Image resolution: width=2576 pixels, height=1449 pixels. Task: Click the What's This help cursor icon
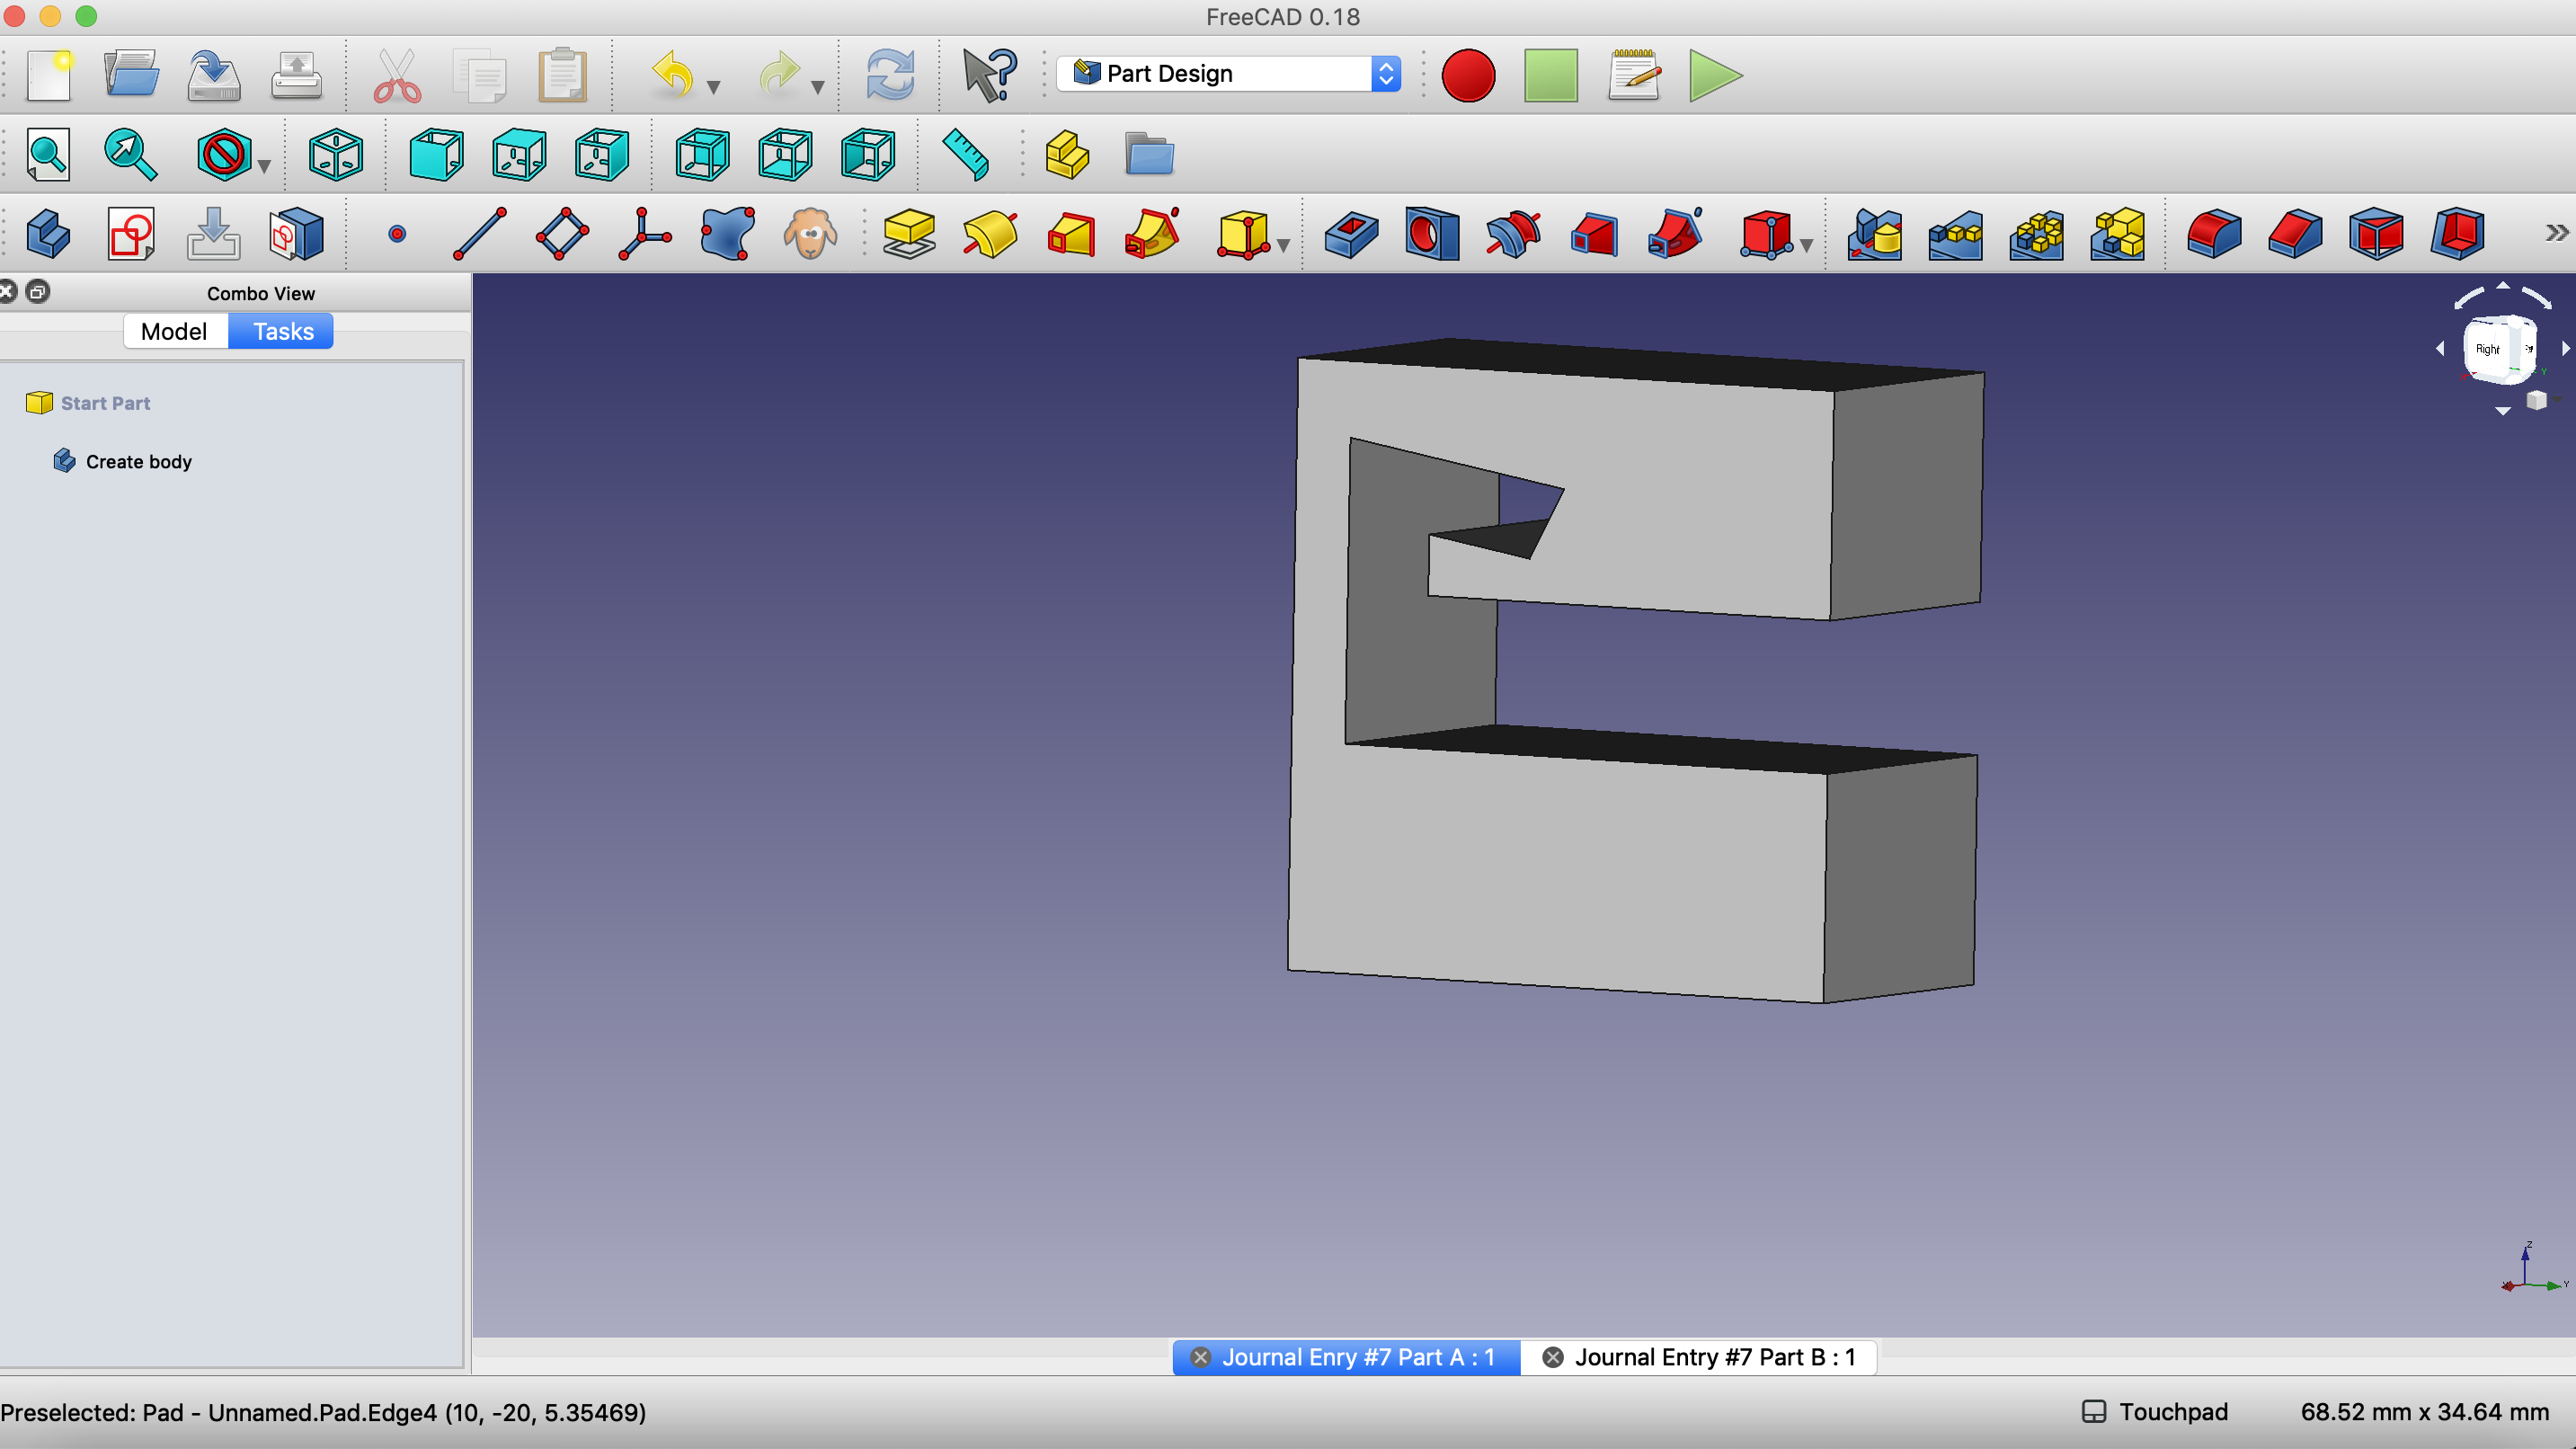click(989, 75)
